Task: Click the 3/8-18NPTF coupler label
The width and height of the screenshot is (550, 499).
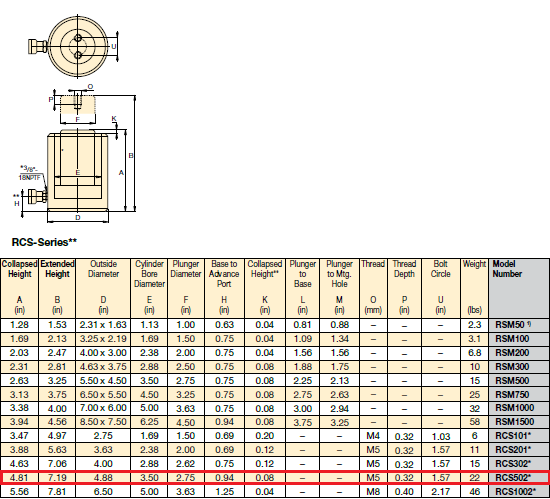Action: [29, 173]
